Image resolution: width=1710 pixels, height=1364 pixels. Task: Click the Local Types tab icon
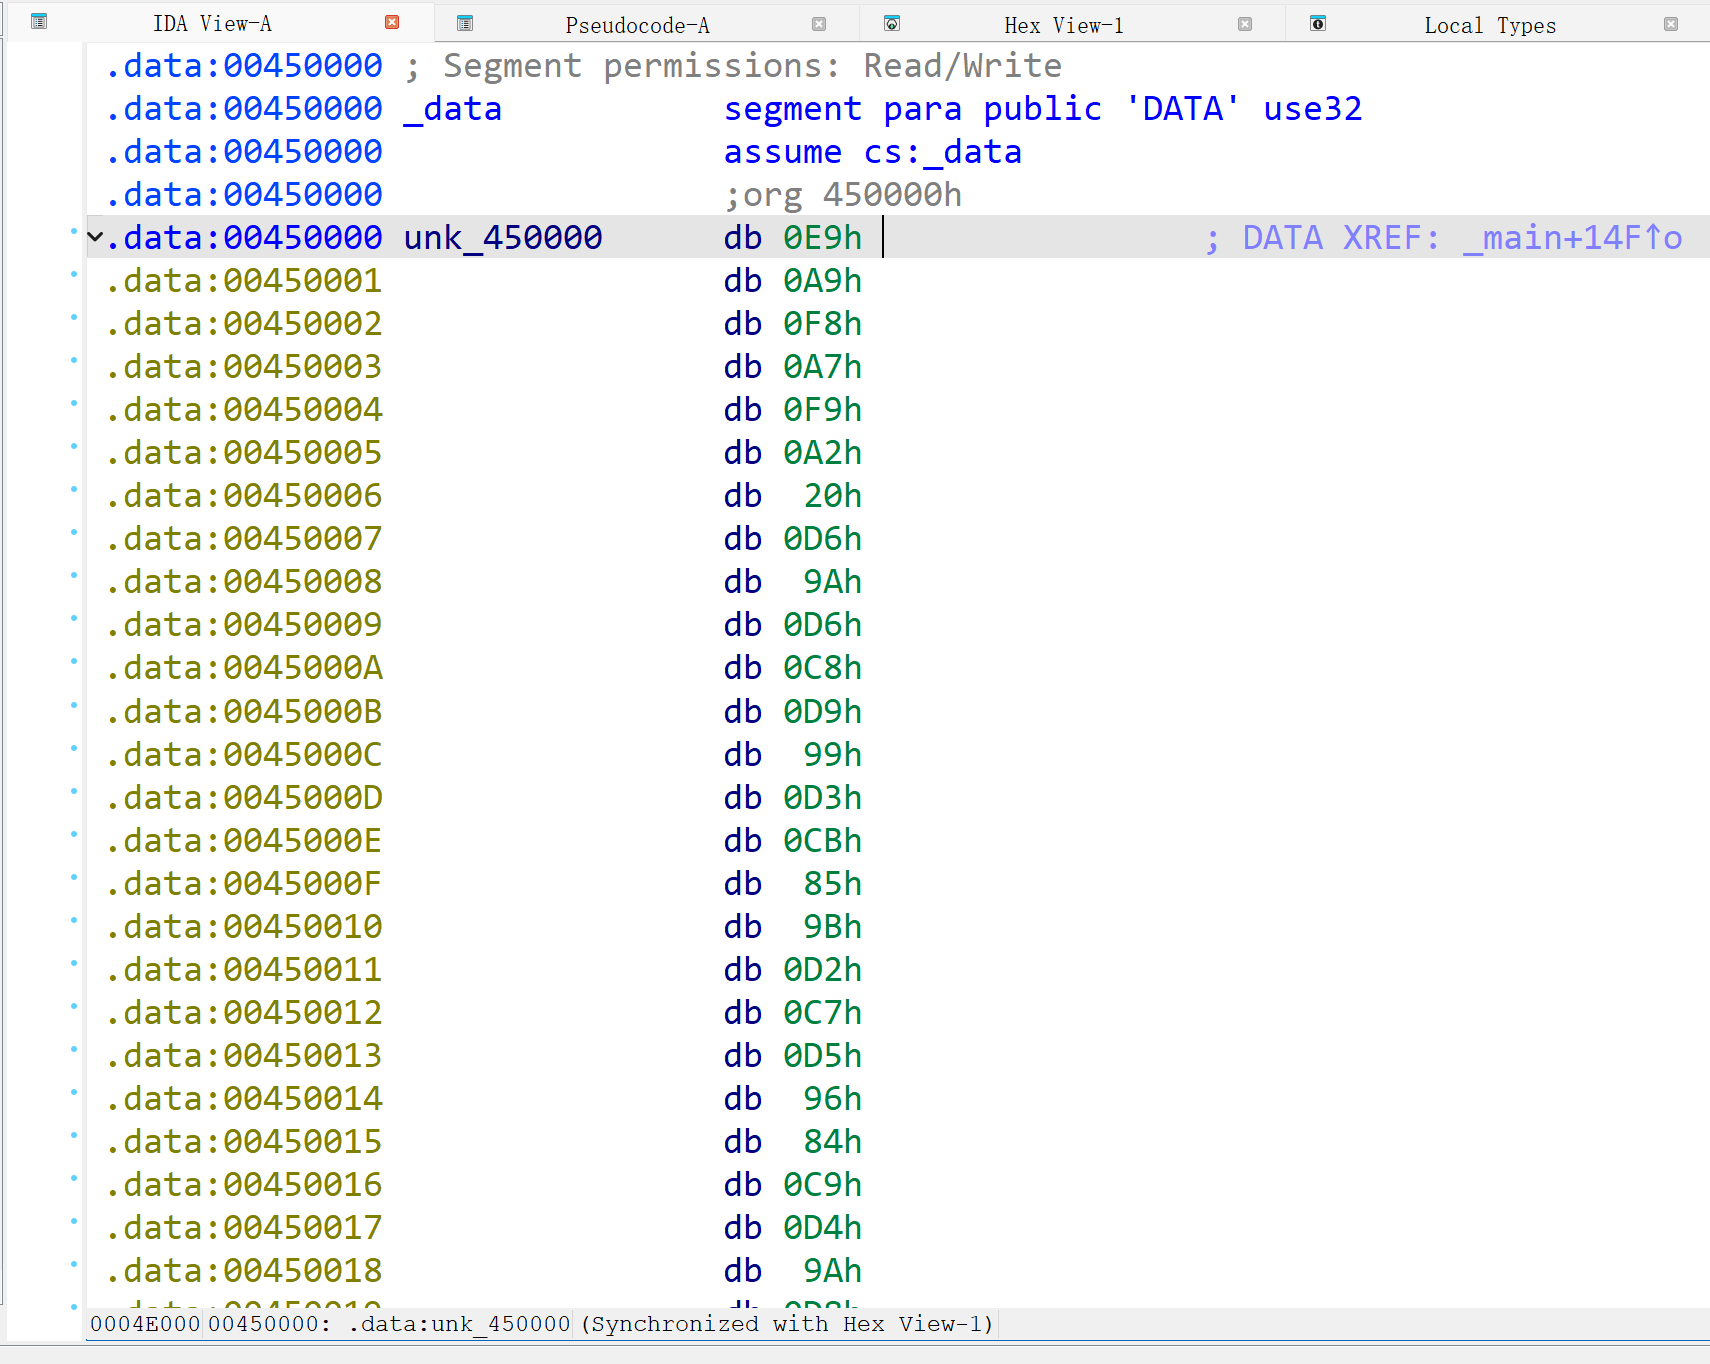pos(1318,24)
